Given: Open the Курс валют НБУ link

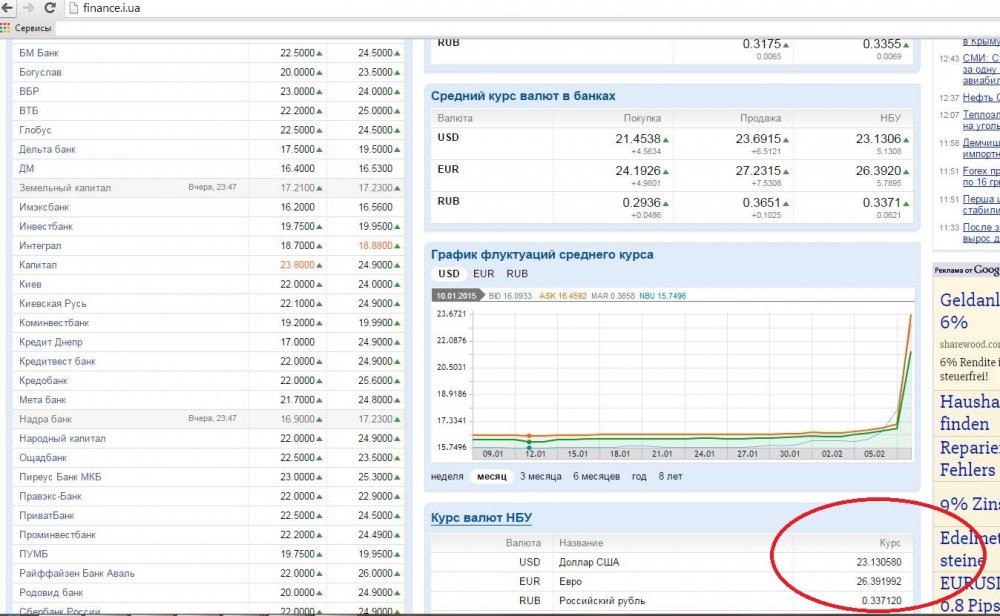Looking at the screenshot, I should click(481, 518).
